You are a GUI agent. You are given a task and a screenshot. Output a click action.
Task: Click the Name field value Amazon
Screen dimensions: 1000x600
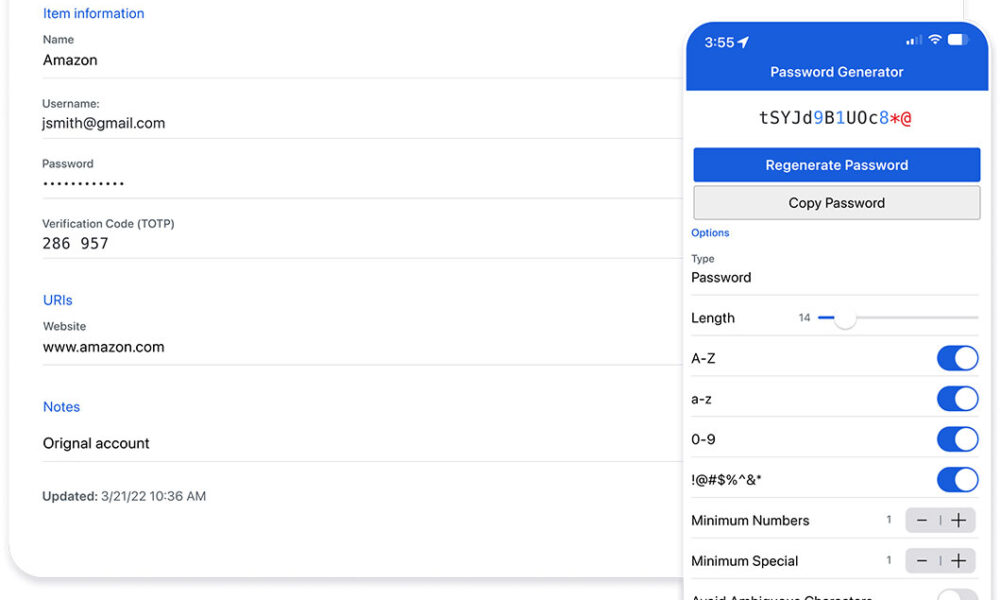pos(70,60)
